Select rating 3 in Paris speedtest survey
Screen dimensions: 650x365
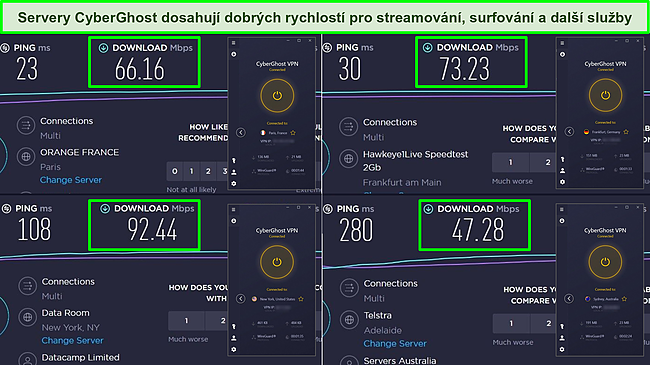(224, 171)
